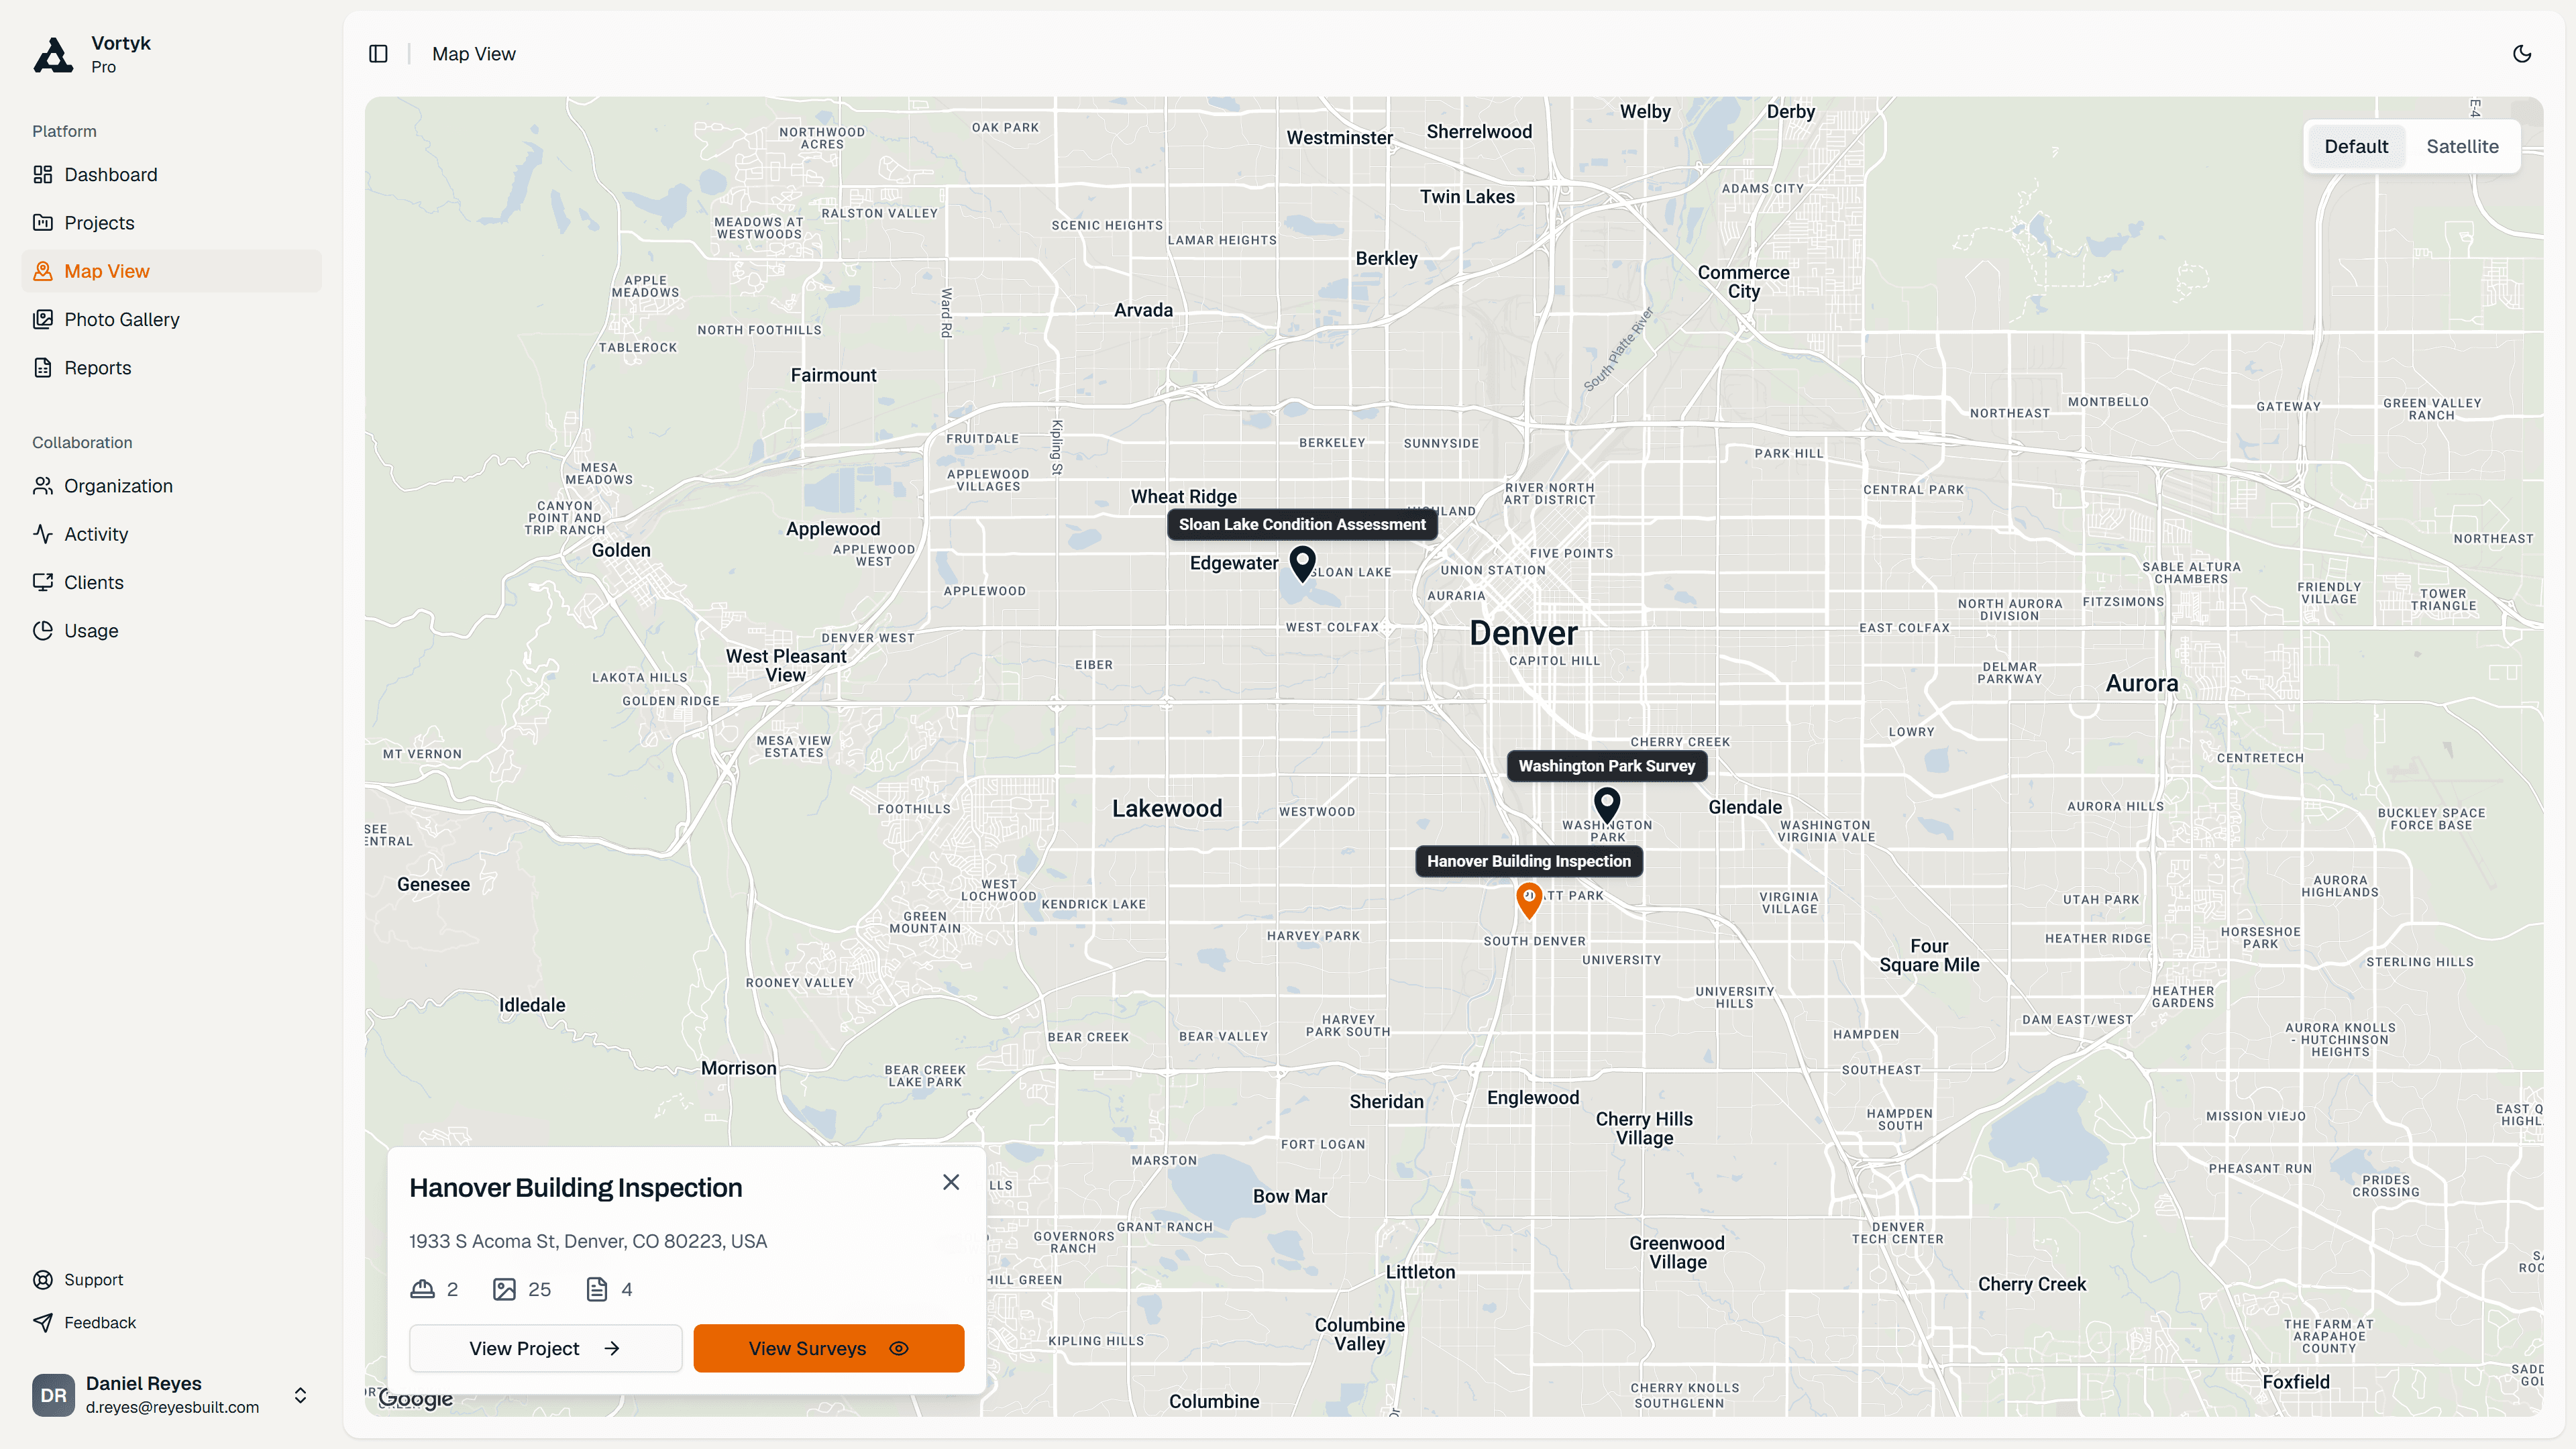Open Photo Gallery section
The width and height of the screenshot is (2576, 1449).
click(171, 320)
